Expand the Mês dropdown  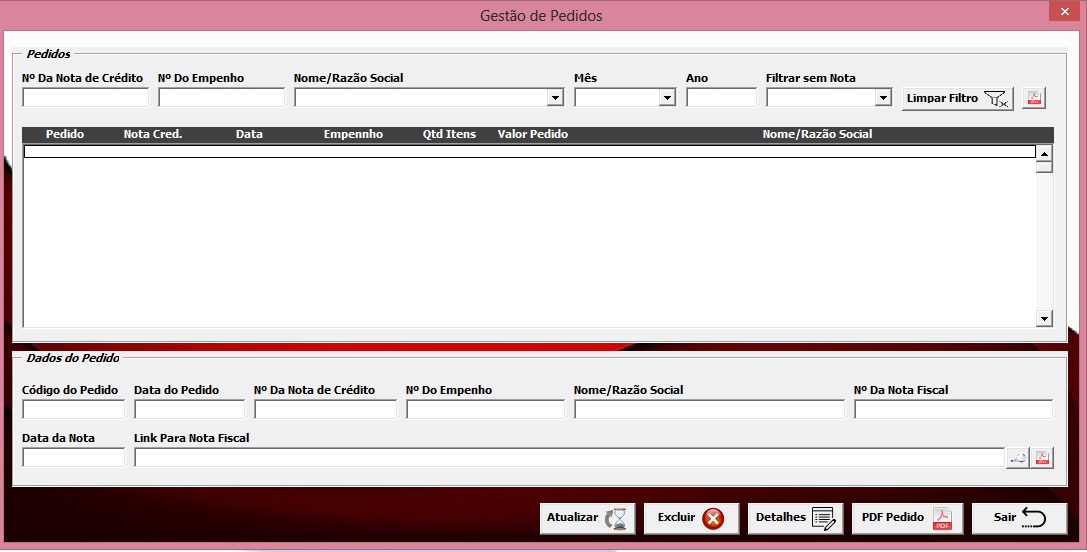pos(667,98)
